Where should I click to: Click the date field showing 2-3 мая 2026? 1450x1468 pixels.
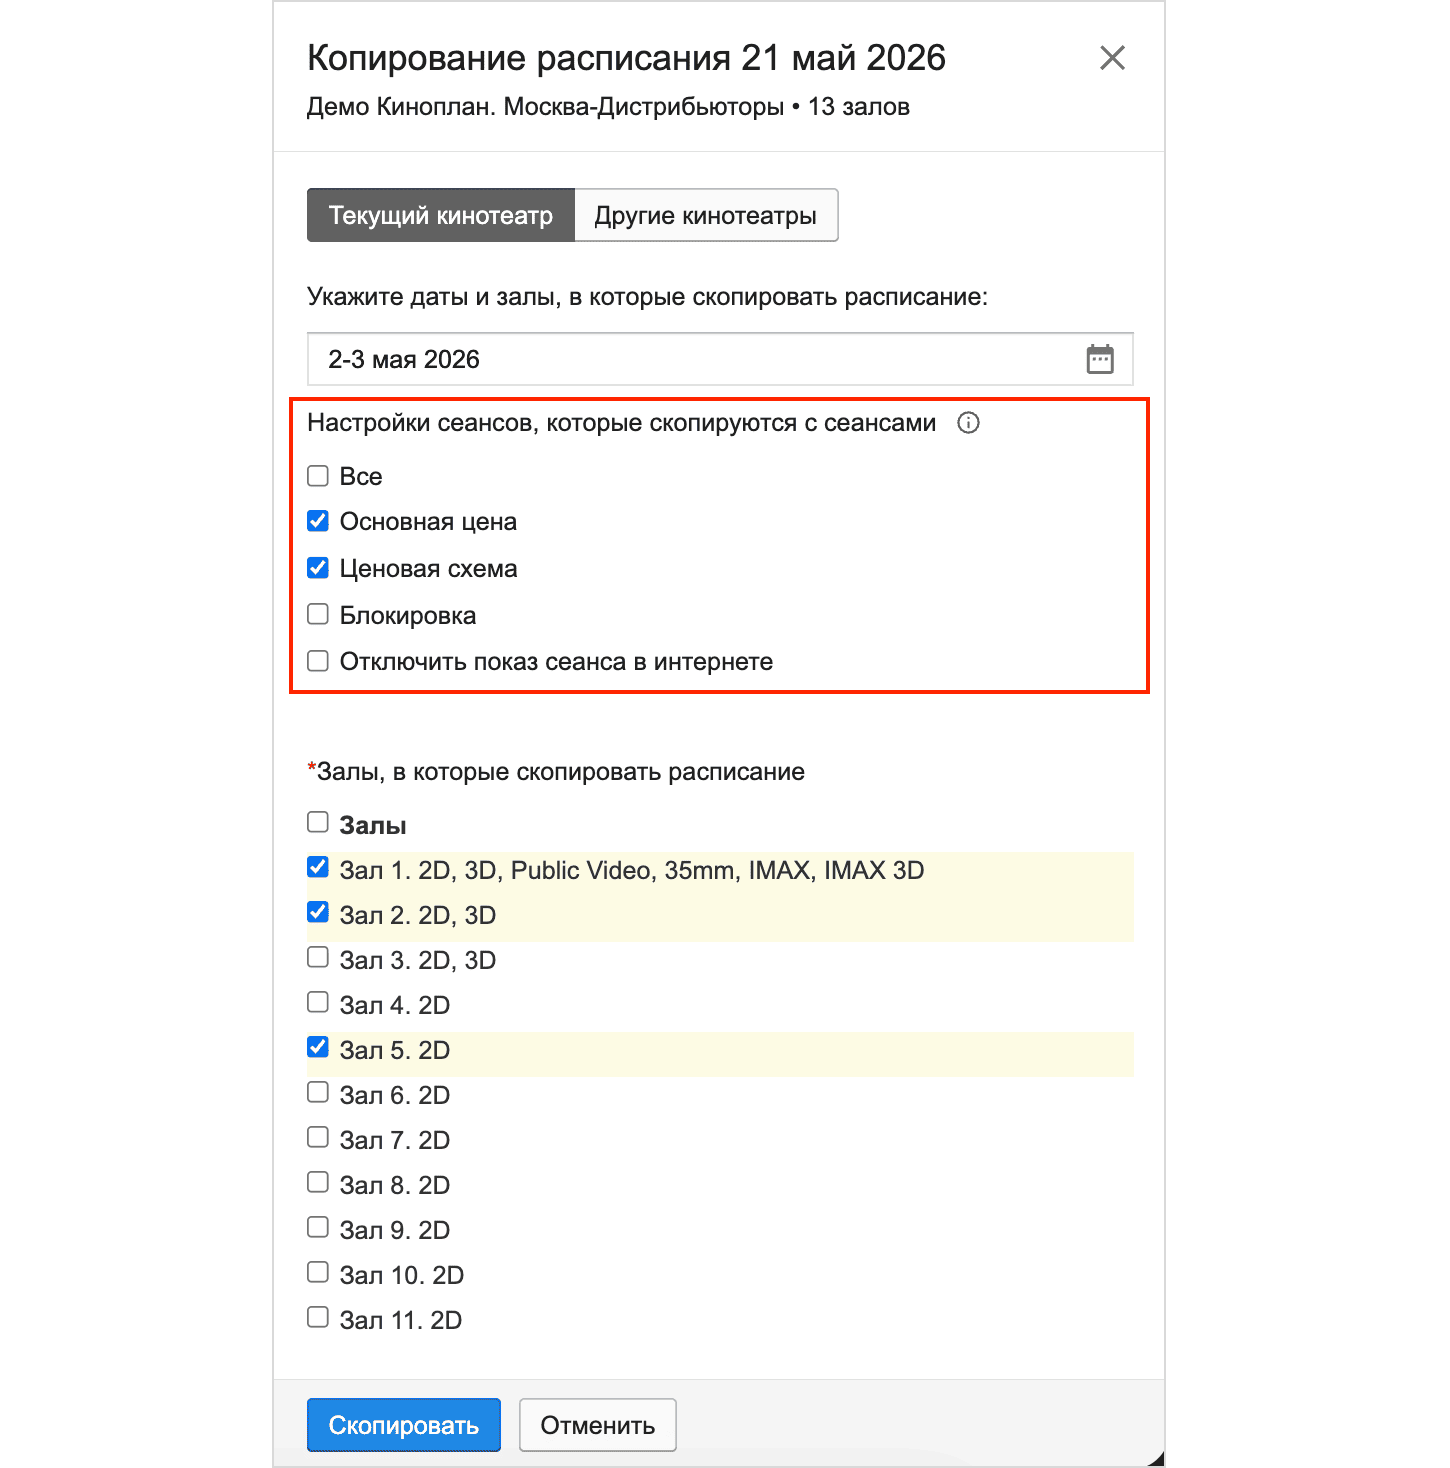[x=720, y=359]
